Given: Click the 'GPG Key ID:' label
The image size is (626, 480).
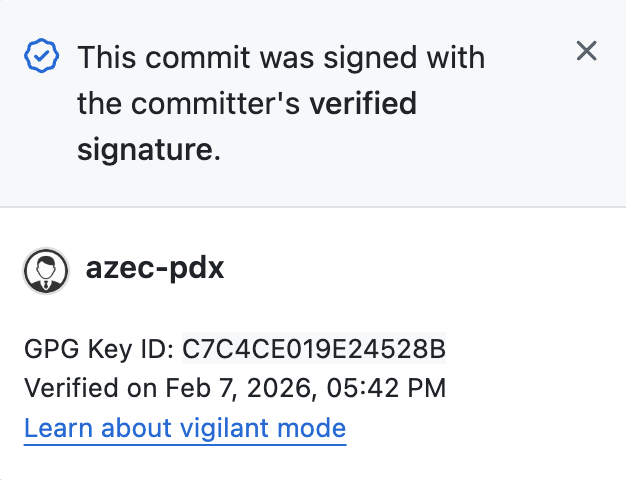Looking at the screenshot, I should pyautogui.click(x=100, y=349).
